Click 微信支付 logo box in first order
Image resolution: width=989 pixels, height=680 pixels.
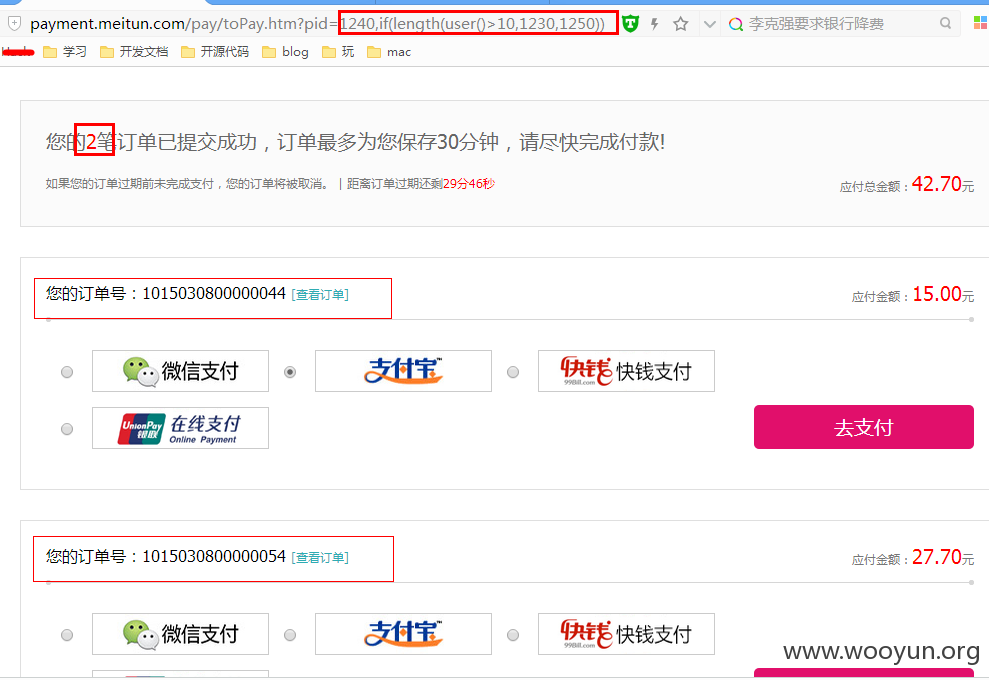pyautogui.click(x=180, y=371)
